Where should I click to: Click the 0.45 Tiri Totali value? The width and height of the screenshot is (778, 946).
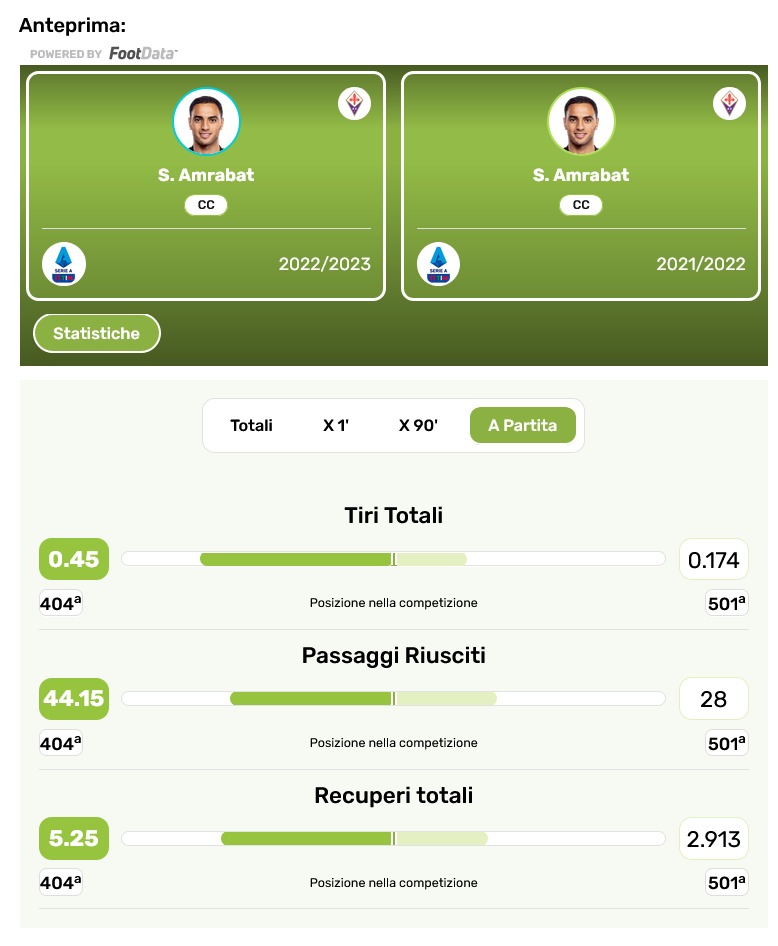click(74, 559)
